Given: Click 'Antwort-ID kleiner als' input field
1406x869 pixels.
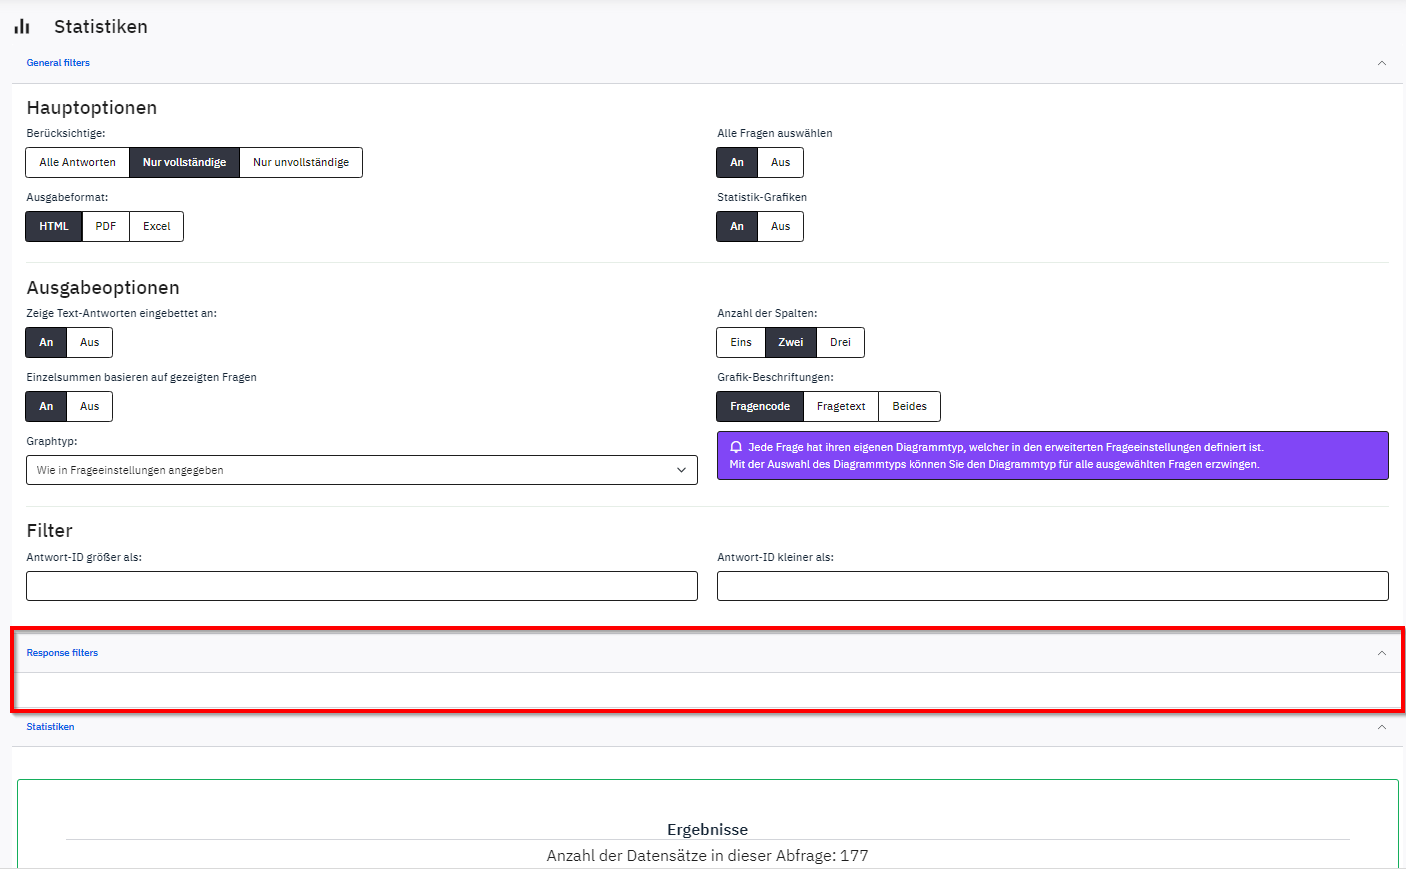Looking at the screenshot, I should click(1052, 586).
